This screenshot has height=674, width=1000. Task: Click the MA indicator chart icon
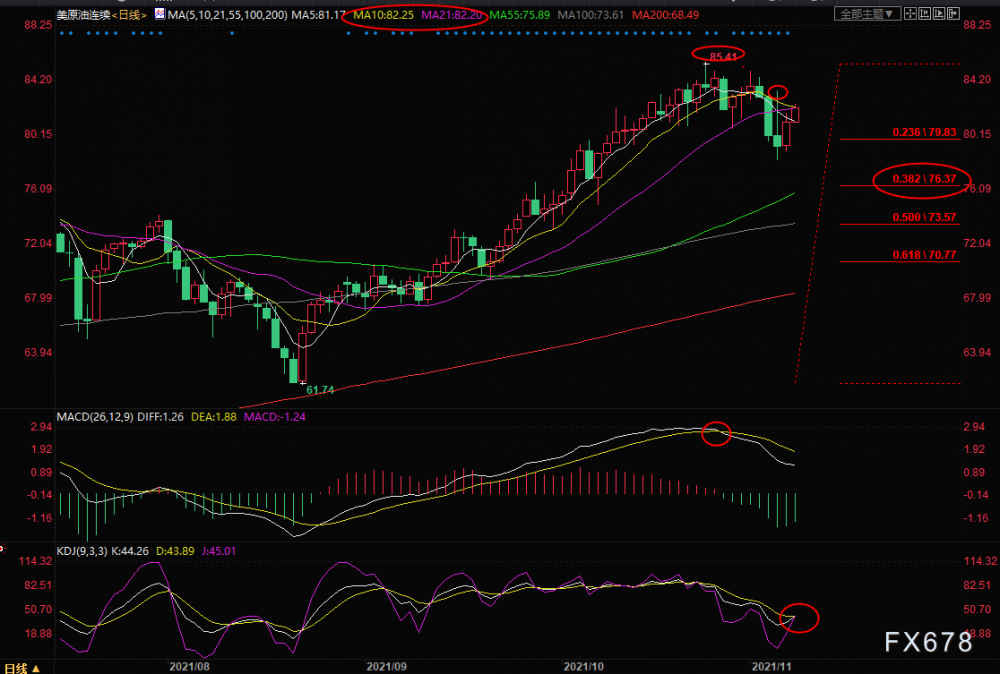[159, 13]
